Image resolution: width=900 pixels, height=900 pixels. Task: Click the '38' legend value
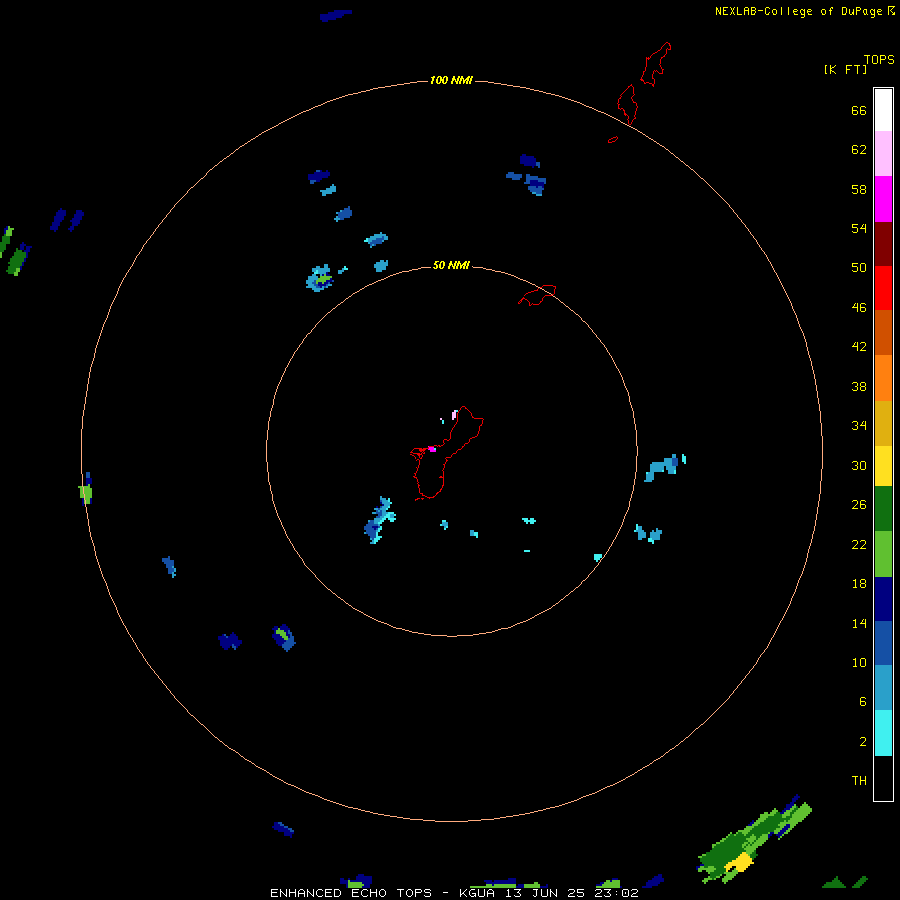click(859, 386)
